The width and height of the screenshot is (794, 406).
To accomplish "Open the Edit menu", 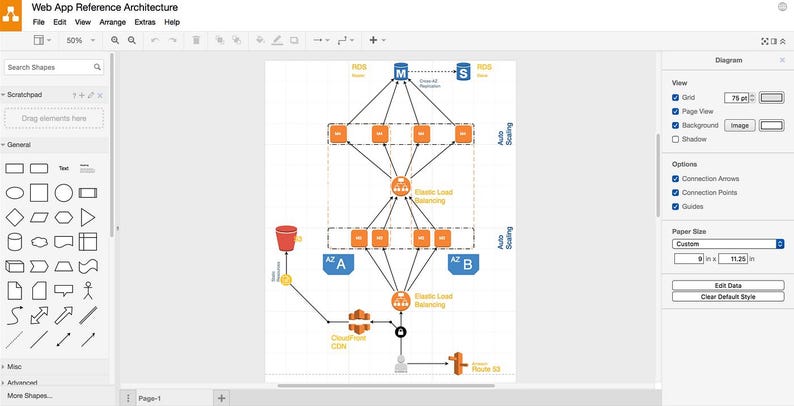I will [x=60, y=22].
